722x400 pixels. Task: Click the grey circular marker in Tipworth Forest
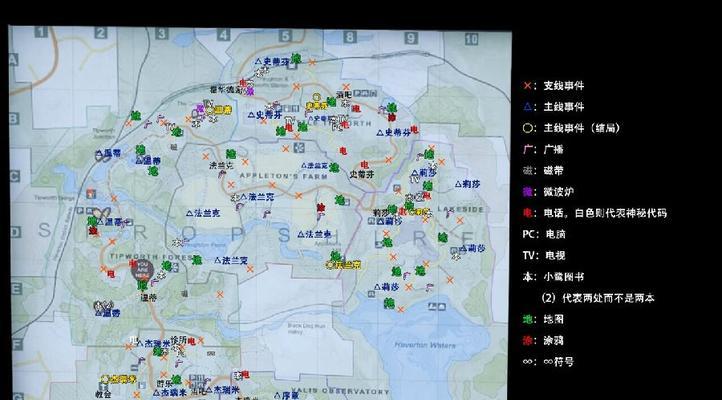143,271
